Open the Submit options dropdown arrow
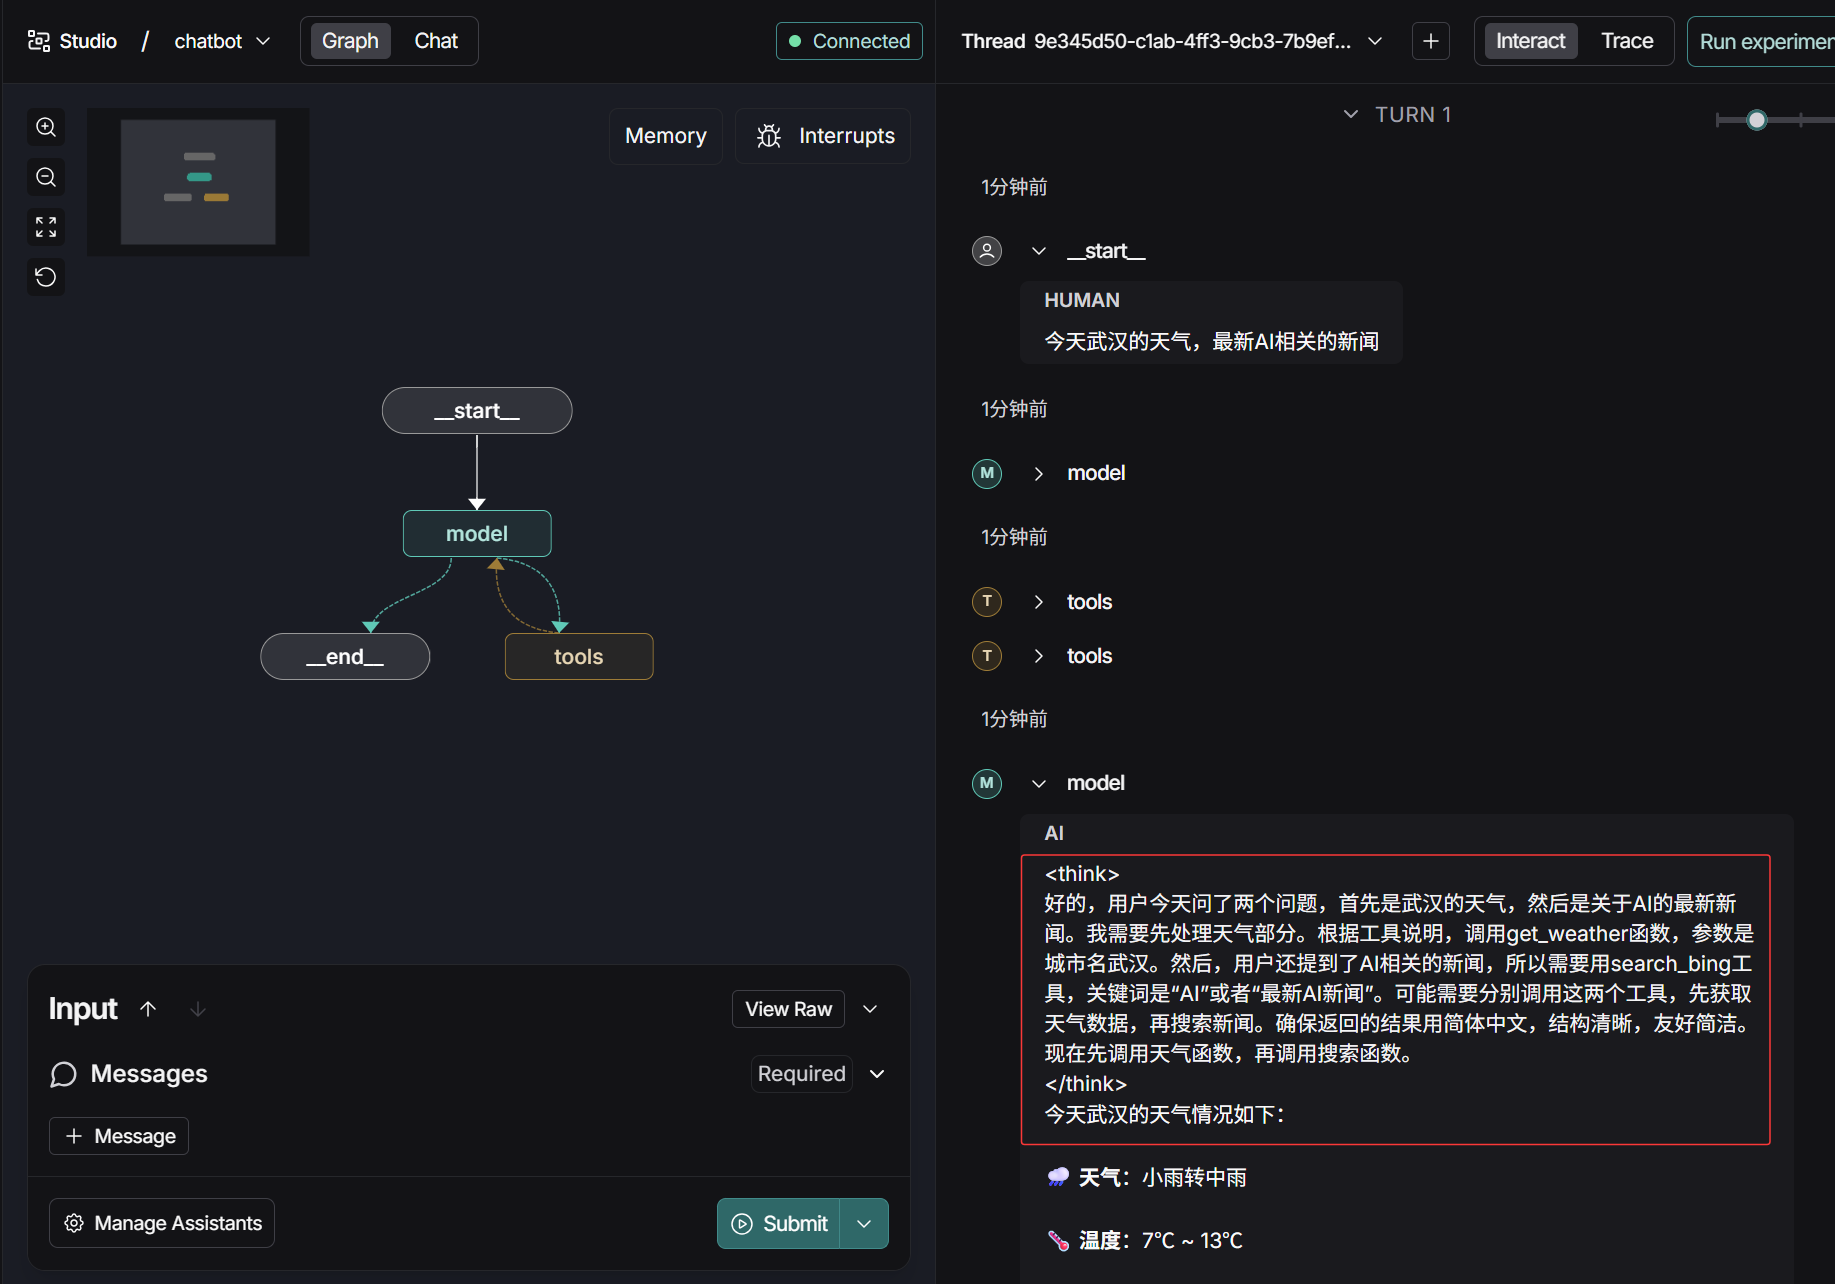The image size is (1835, 1284). click(864, 1224)
